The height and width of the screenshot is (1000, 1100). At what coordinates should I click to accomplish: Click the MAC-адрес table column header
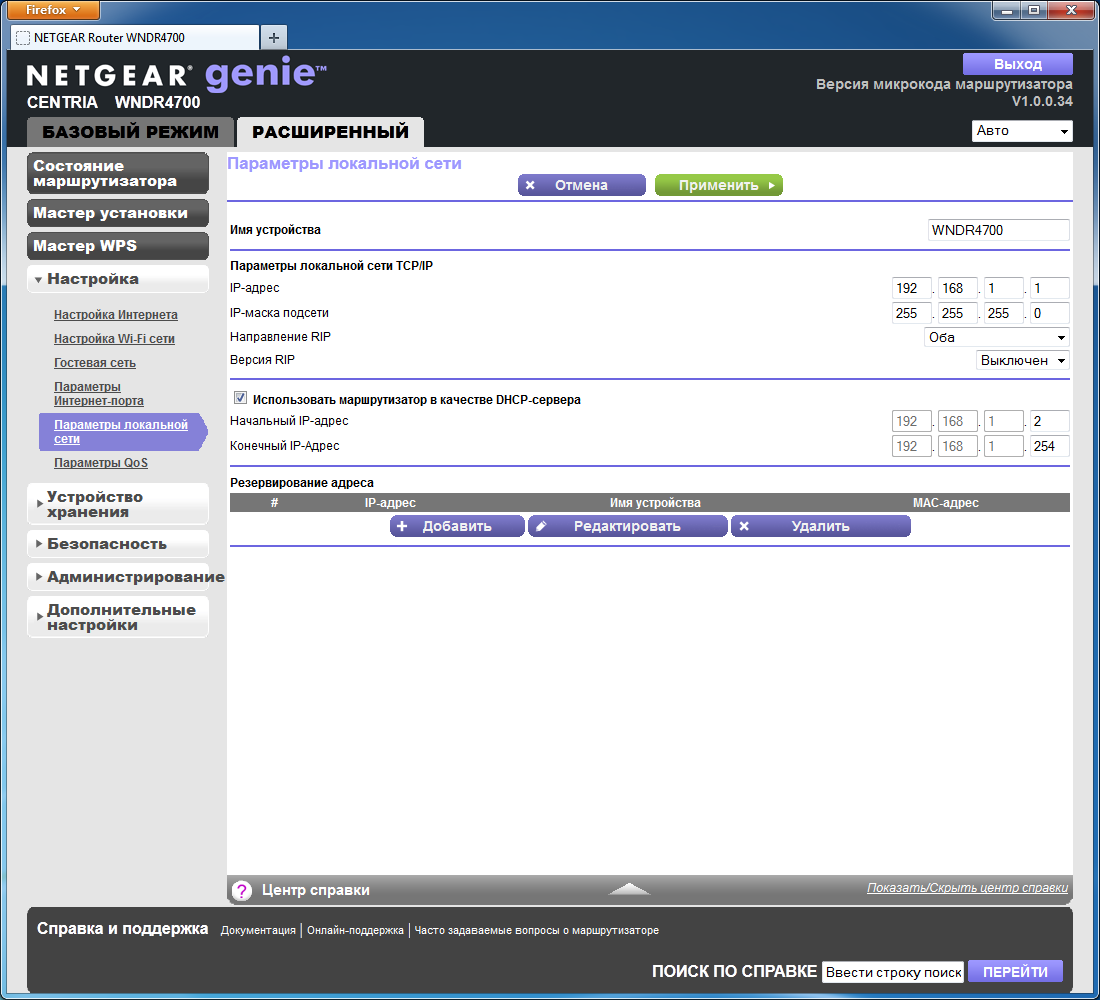(x=946, y=502)
